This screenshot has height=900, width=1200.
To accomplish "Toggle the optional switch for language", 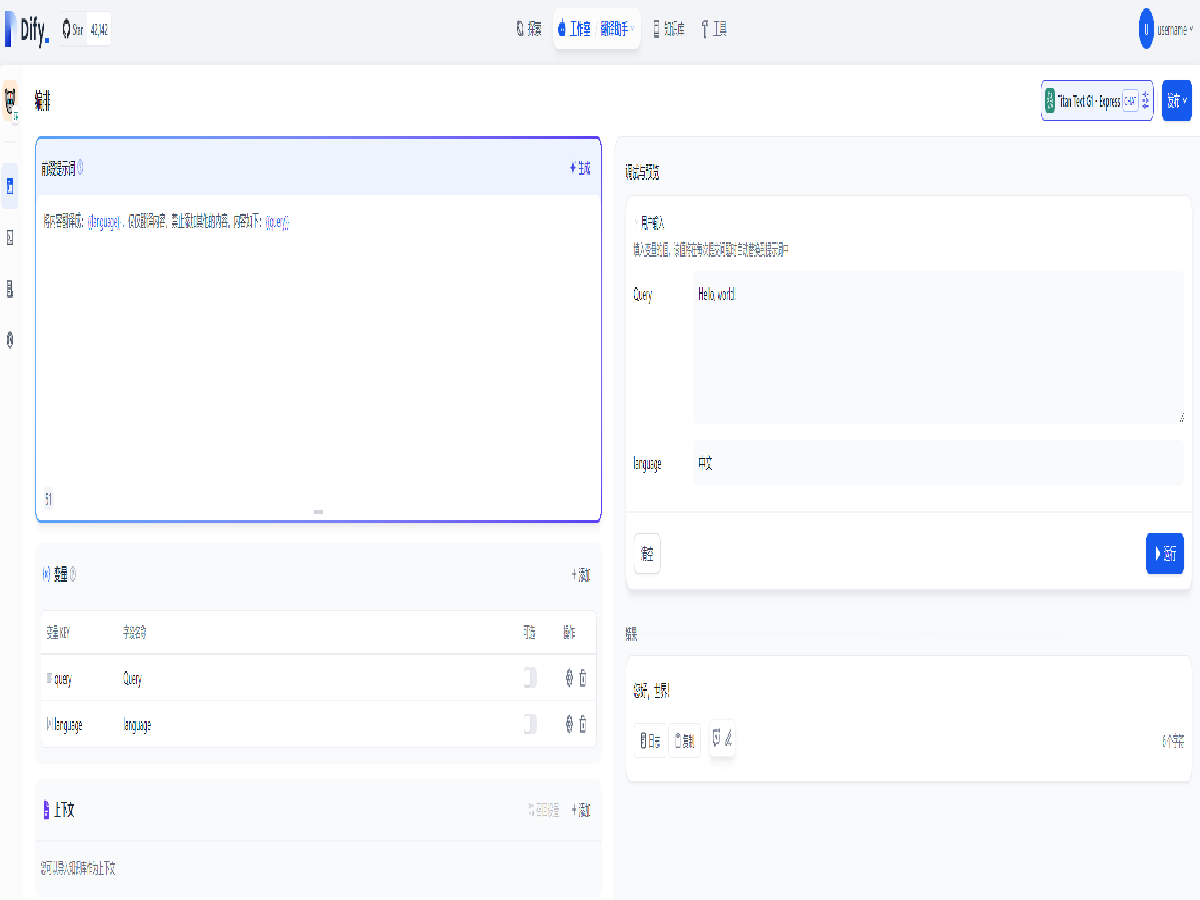I will 529,724.
